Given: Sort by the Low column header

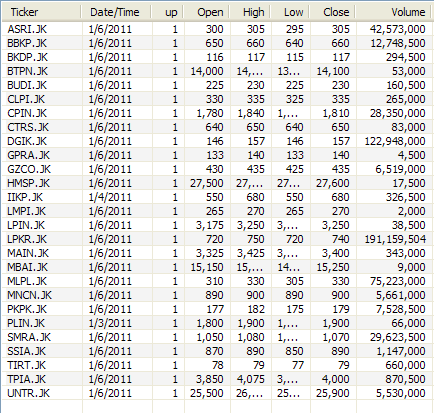Looking at the screenshot, I should coord(290,12).
